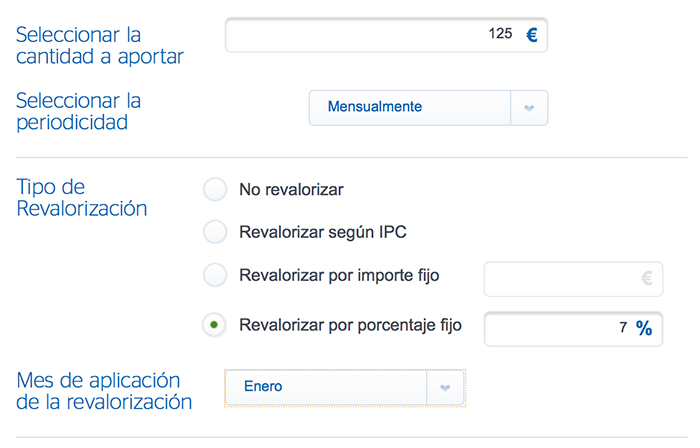Select the No revalorizar radio button
The image size is (700, 448).
pyautogui.click(x=215, y=189)
